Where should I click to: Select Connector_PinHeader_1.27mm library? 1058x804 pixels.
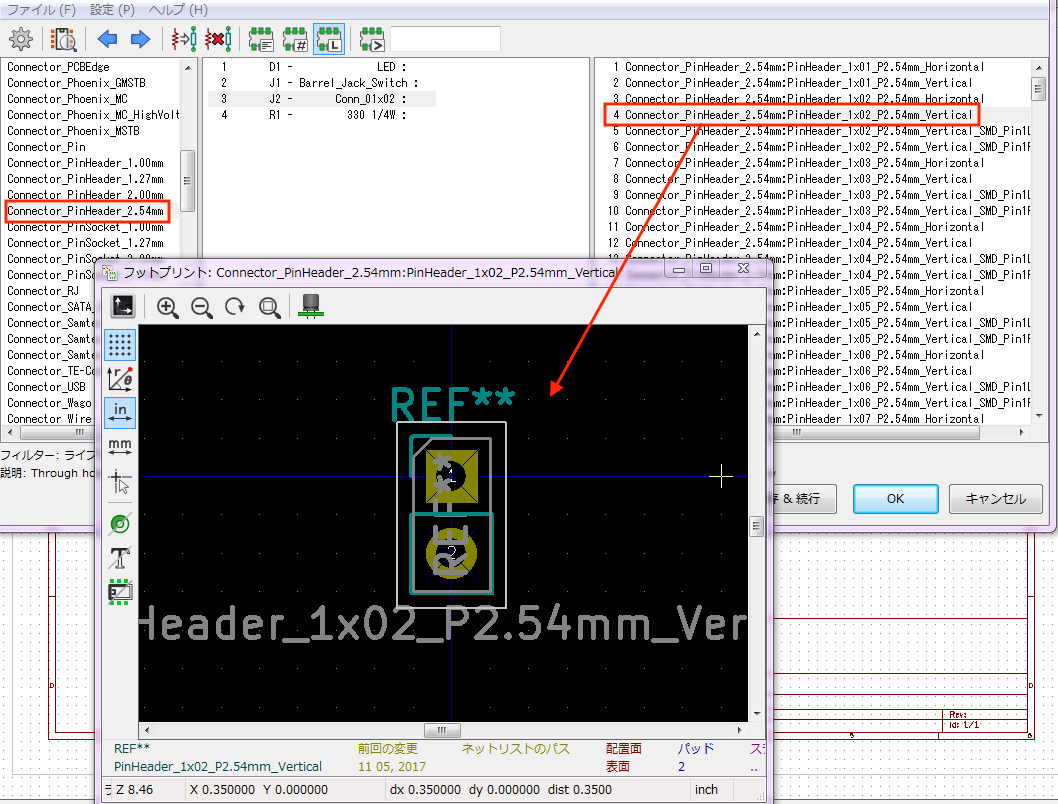pos(86,179)
